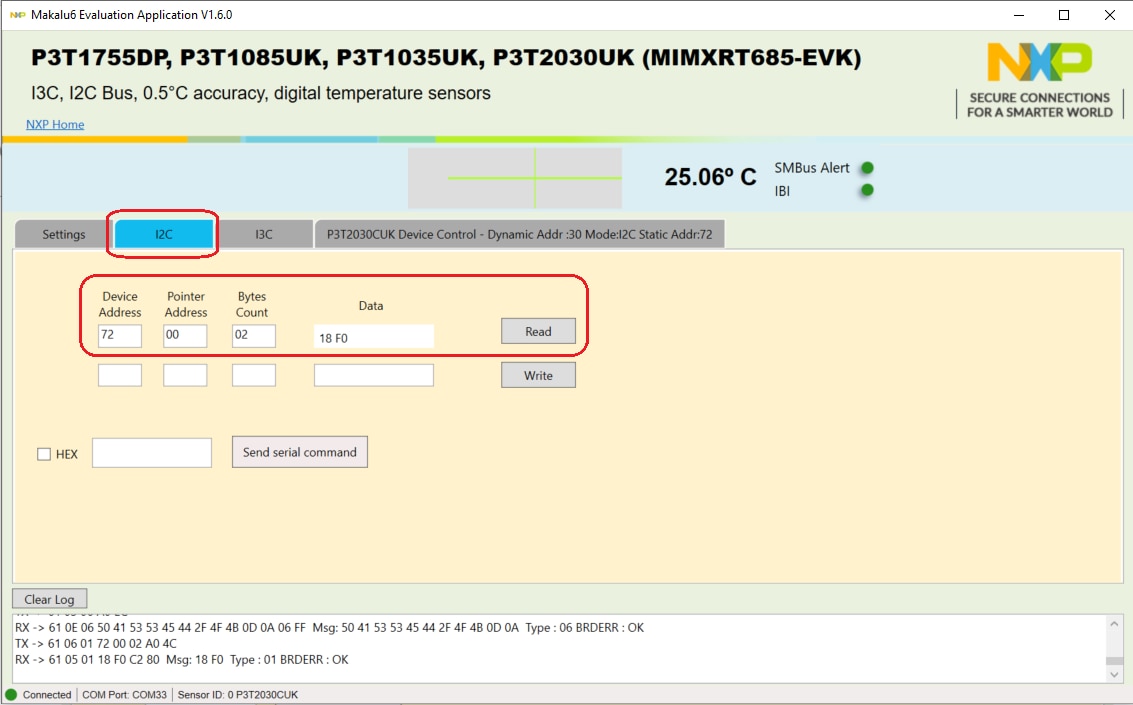This screenshot has width=1133, height=705.
Task: Click the green Connected status icon
Action: [x=11, y=694]
